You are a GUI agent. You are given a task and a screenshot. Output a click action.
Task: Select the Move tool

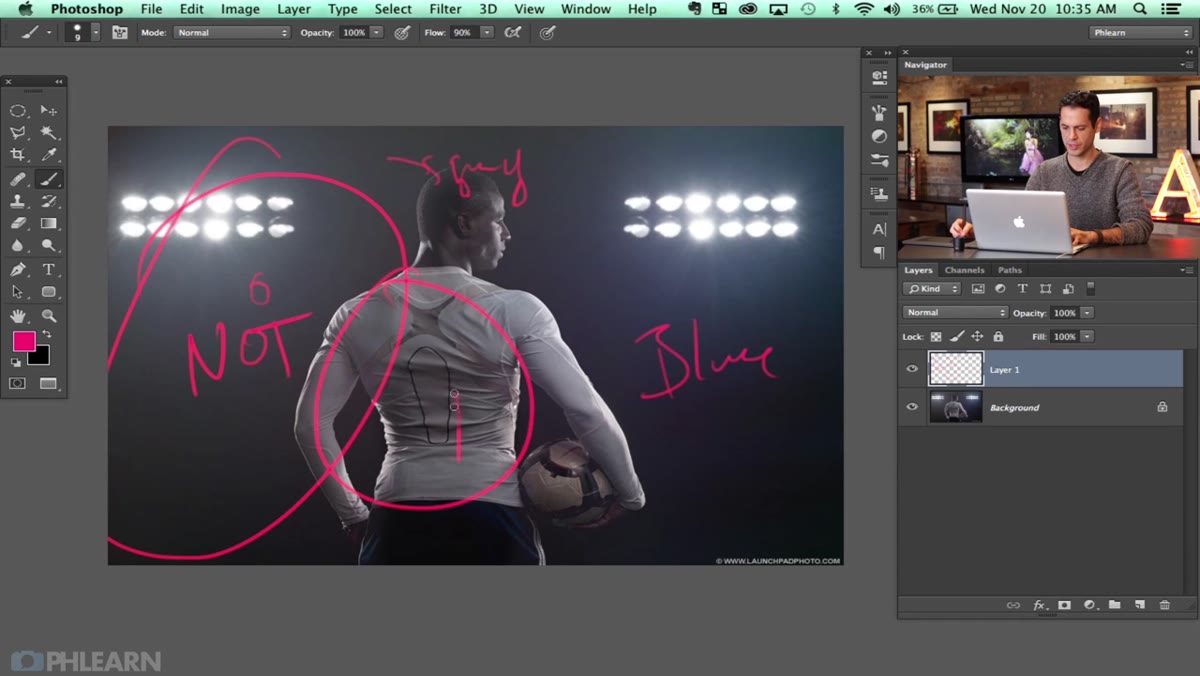point(48,111)
